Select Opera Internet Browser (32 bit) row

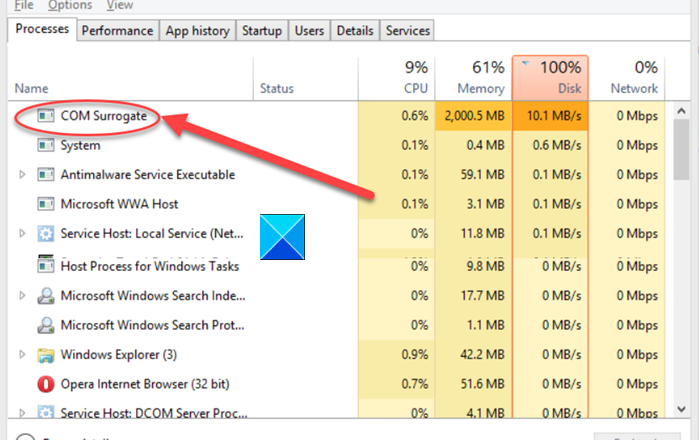336,384
